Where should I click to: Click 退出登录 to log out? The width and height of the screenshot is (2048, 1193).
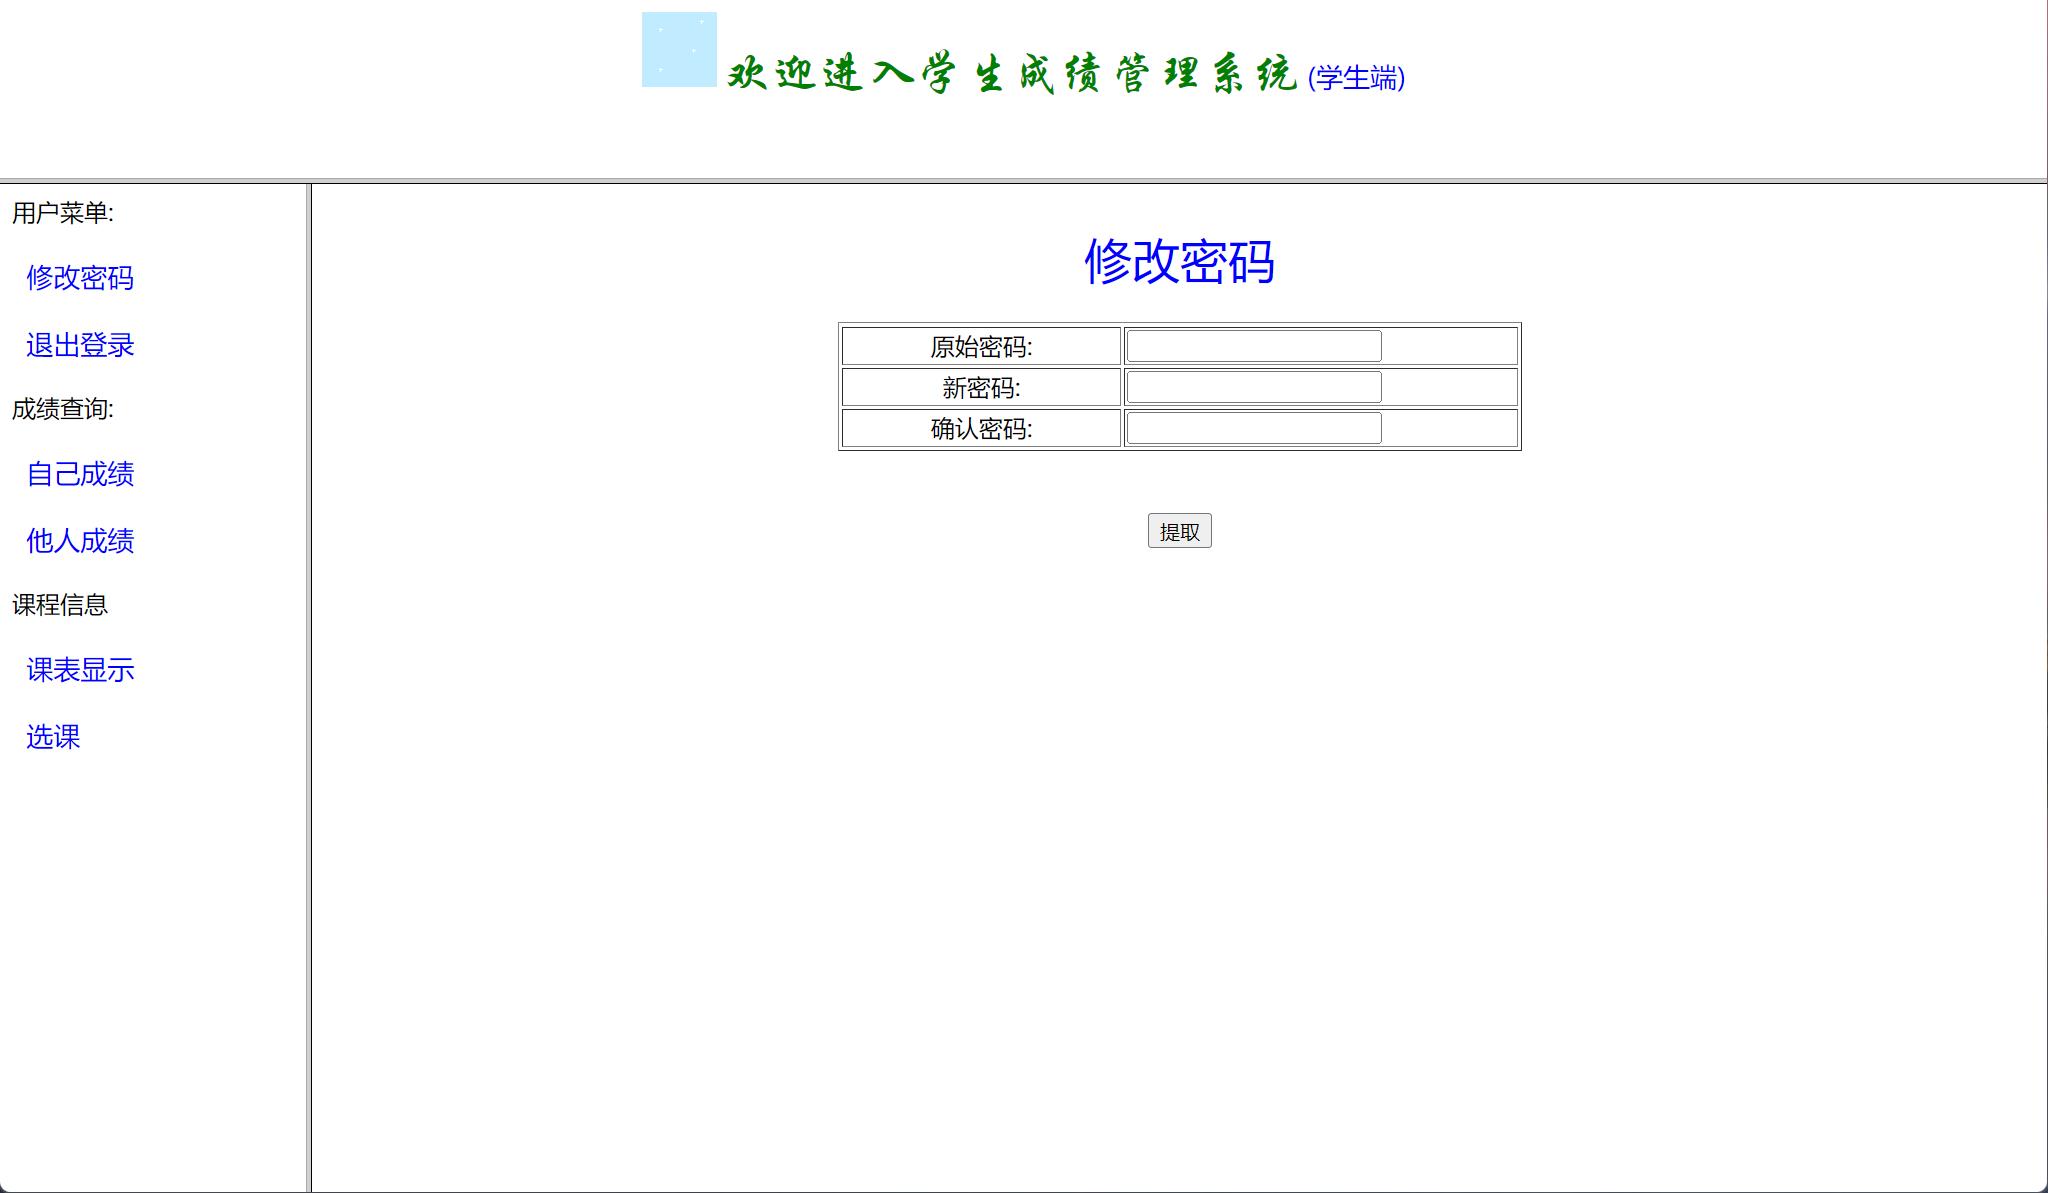[79, 344]
